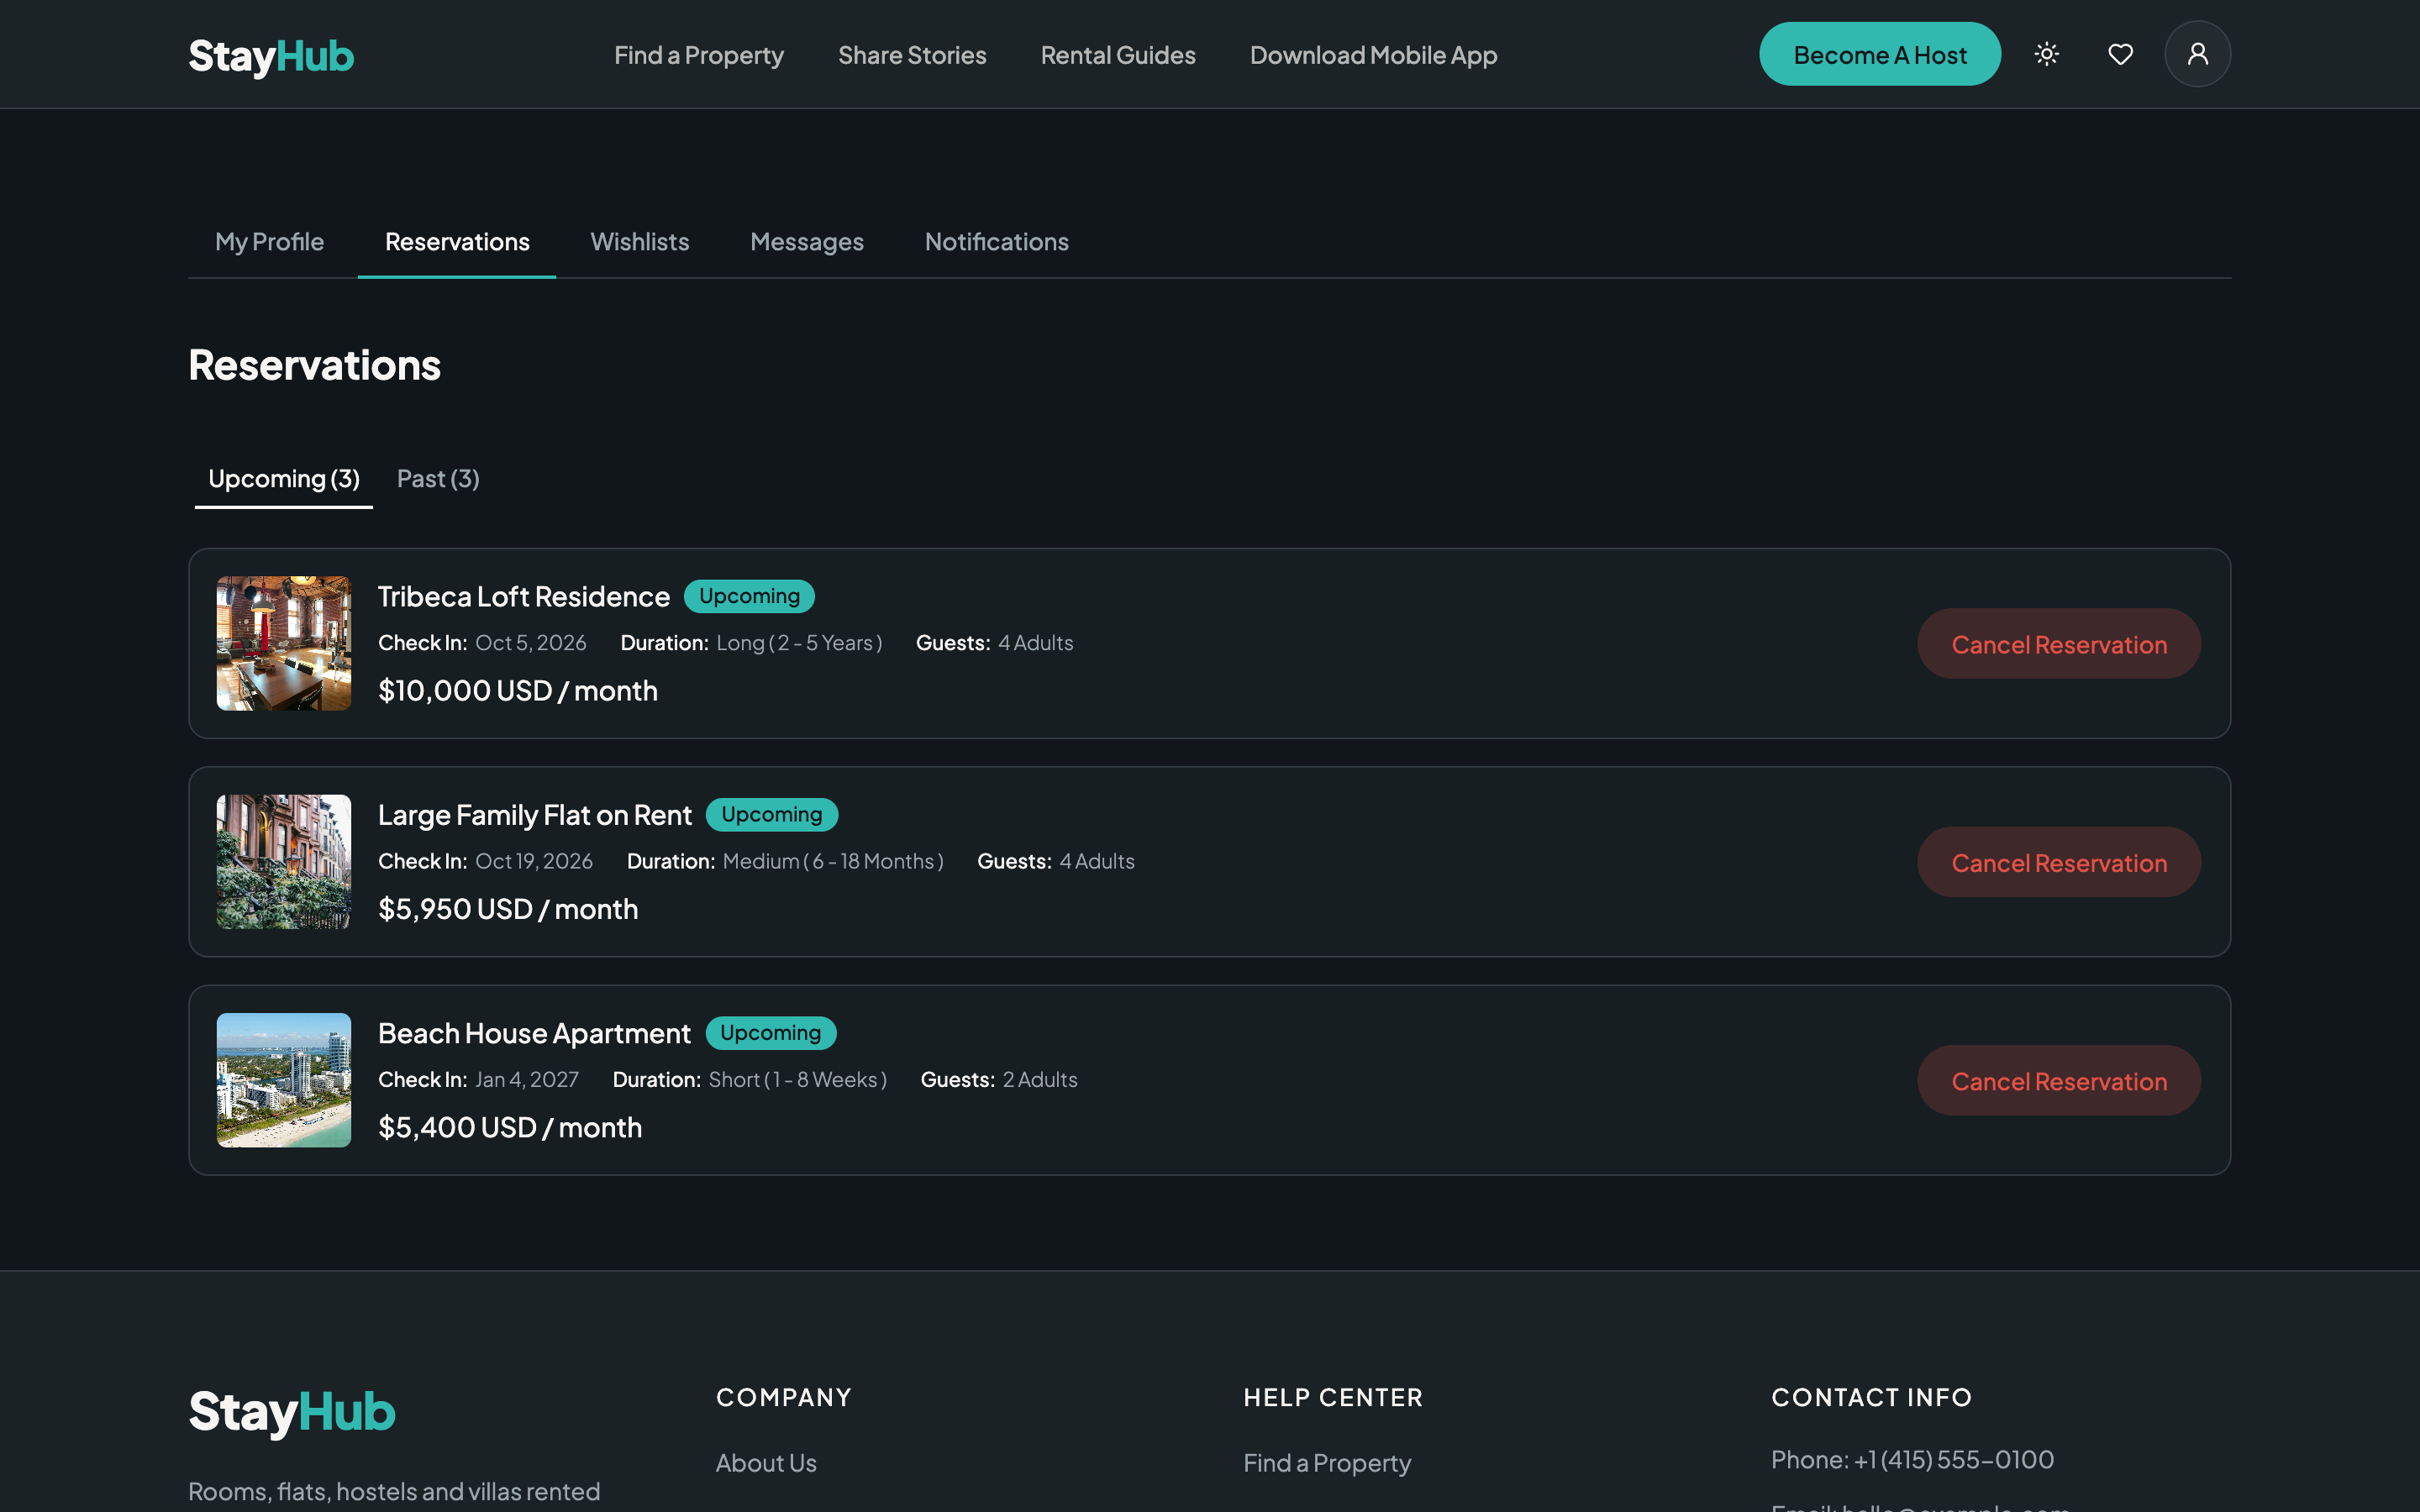Image resolution: width=2420 pixels, height=1512 pixels.
Task: Click Upcoming badge beside Beach House Apartment
Action: pyautogui.click(x=771, y=1033)
